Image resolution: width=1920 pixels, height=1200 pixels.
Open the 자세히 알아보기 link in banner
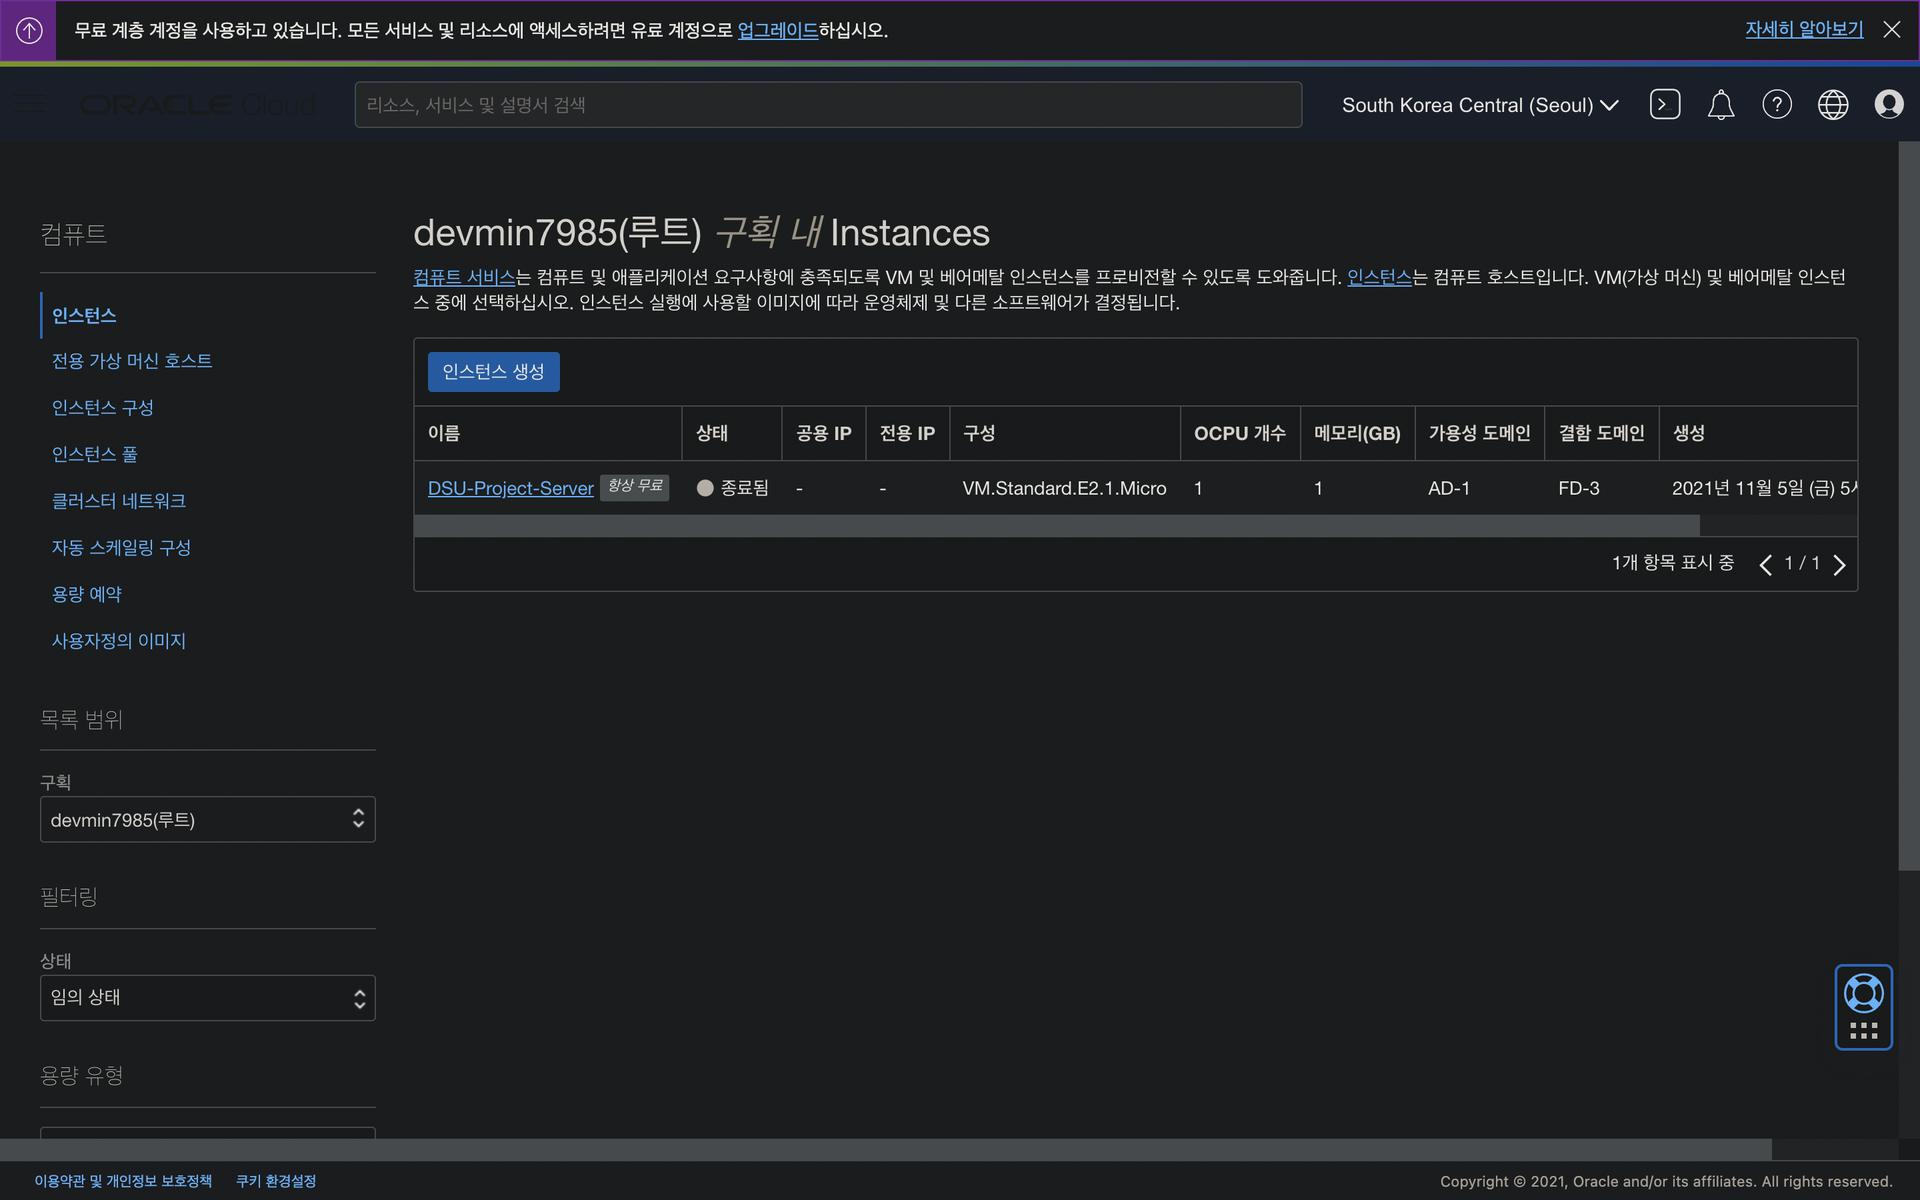tap(1803, 30)
